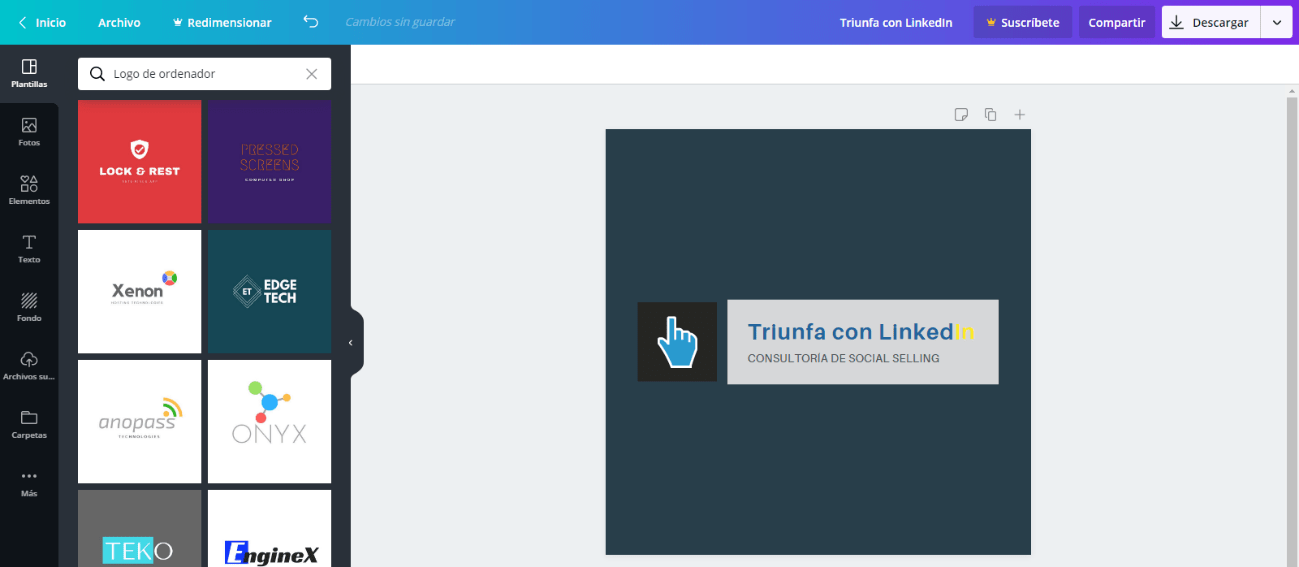The image size is (1299, 567).
Task: Open the Fotos panel in sidebar
Action: point(29,132)
